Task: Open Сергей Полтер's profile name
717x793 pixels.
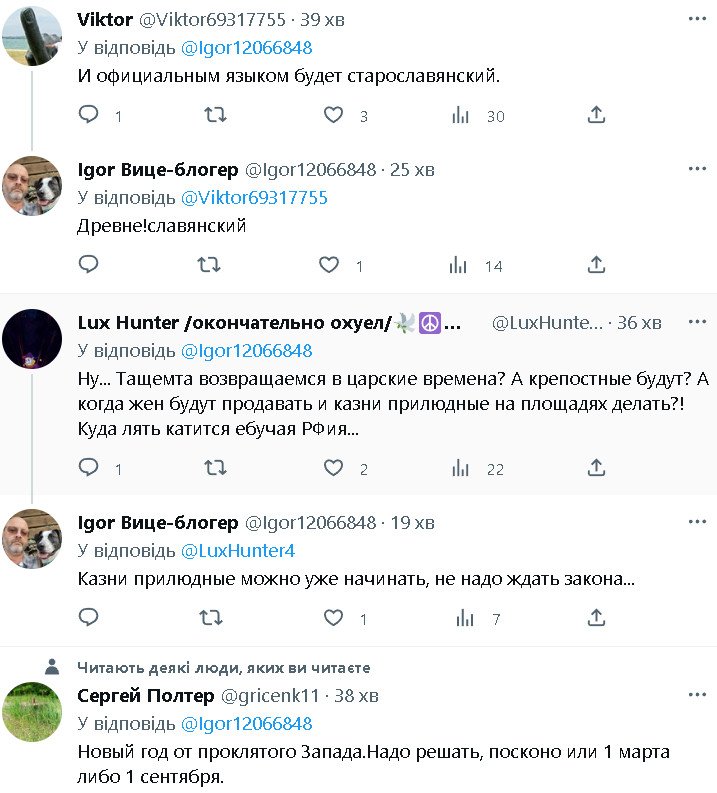Action: pyautogui.click(x=144, y=695)
